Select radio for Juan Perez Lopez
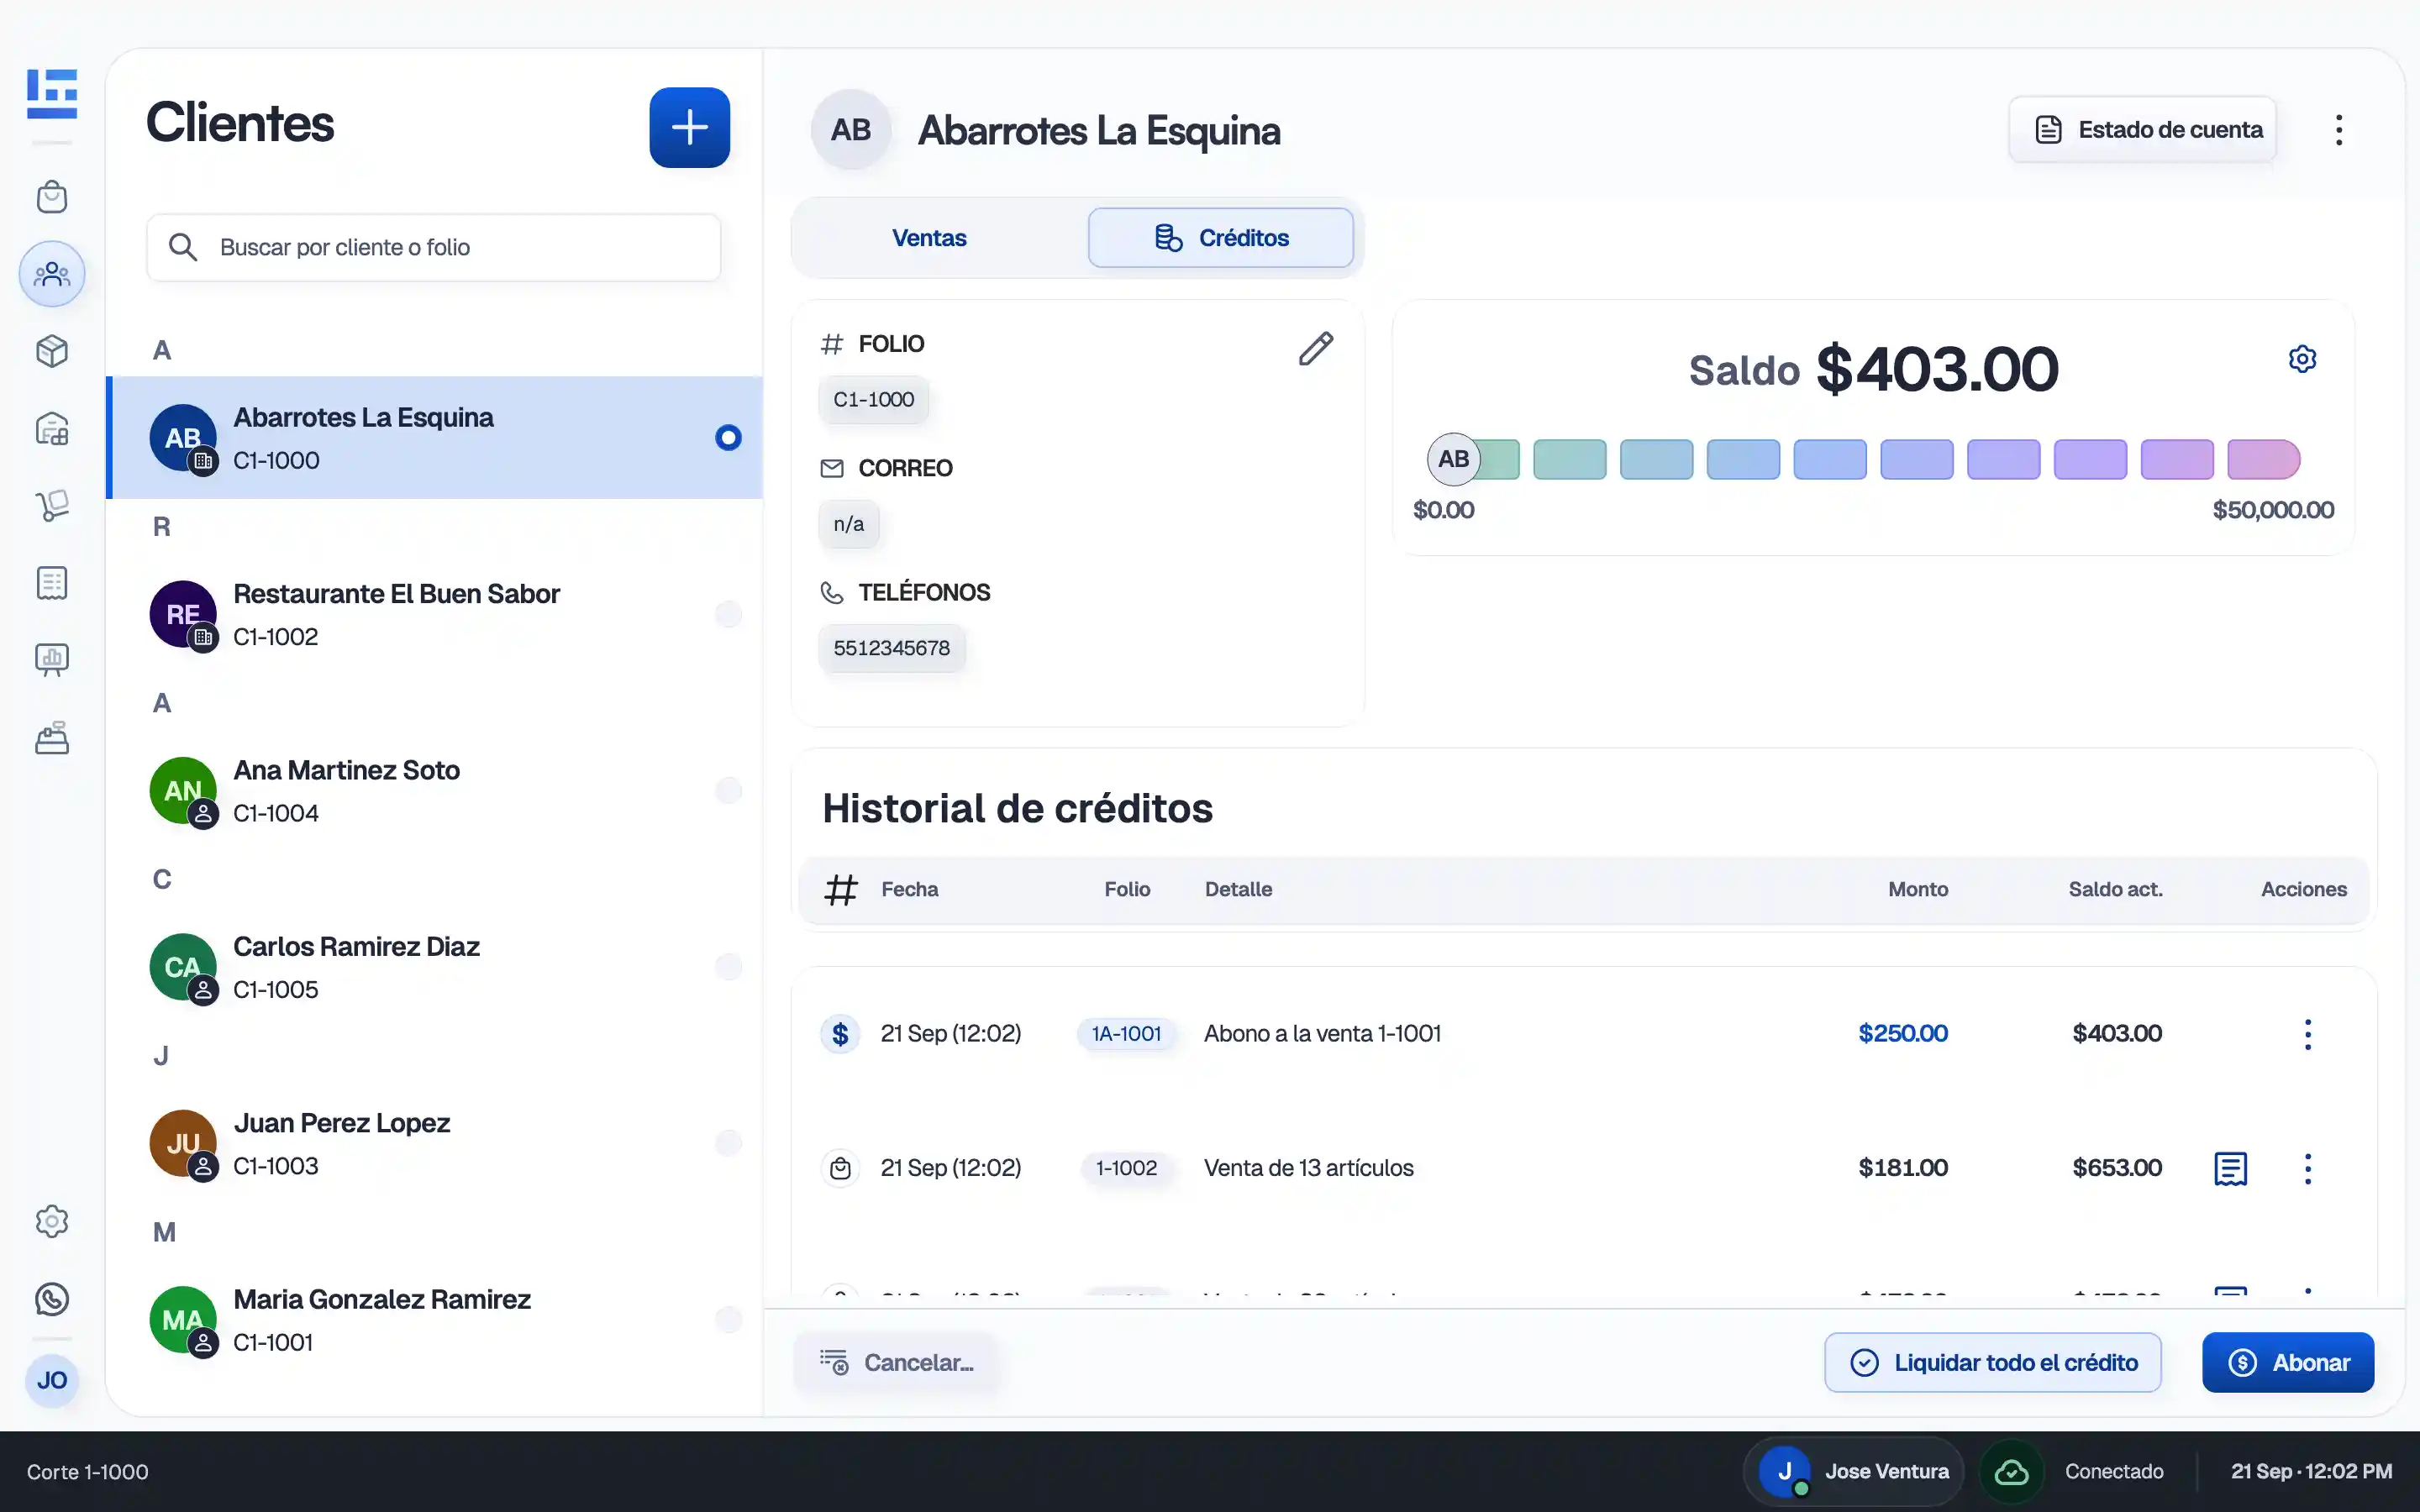Viewport: 2420px width, 1512px height. click(x=729, y=1143)
